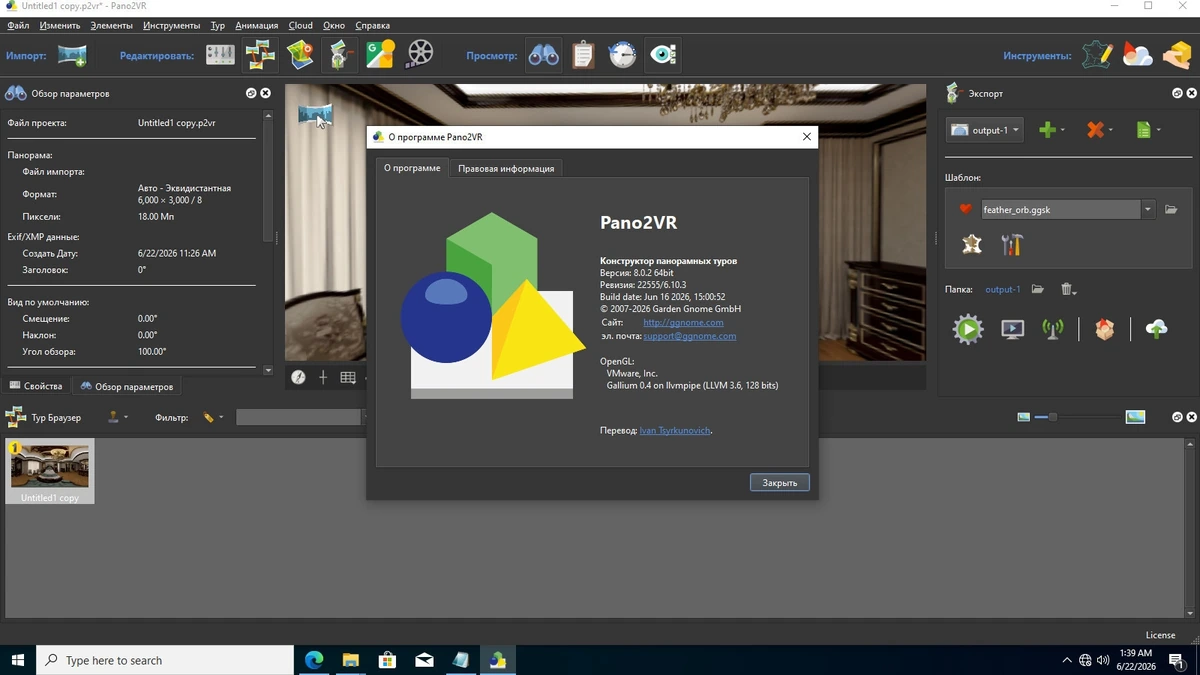This screenshot has width=1200, height=675.
Task: Click the cloud upload icon
Action: pyautogui.click(x=1156, y=329)
